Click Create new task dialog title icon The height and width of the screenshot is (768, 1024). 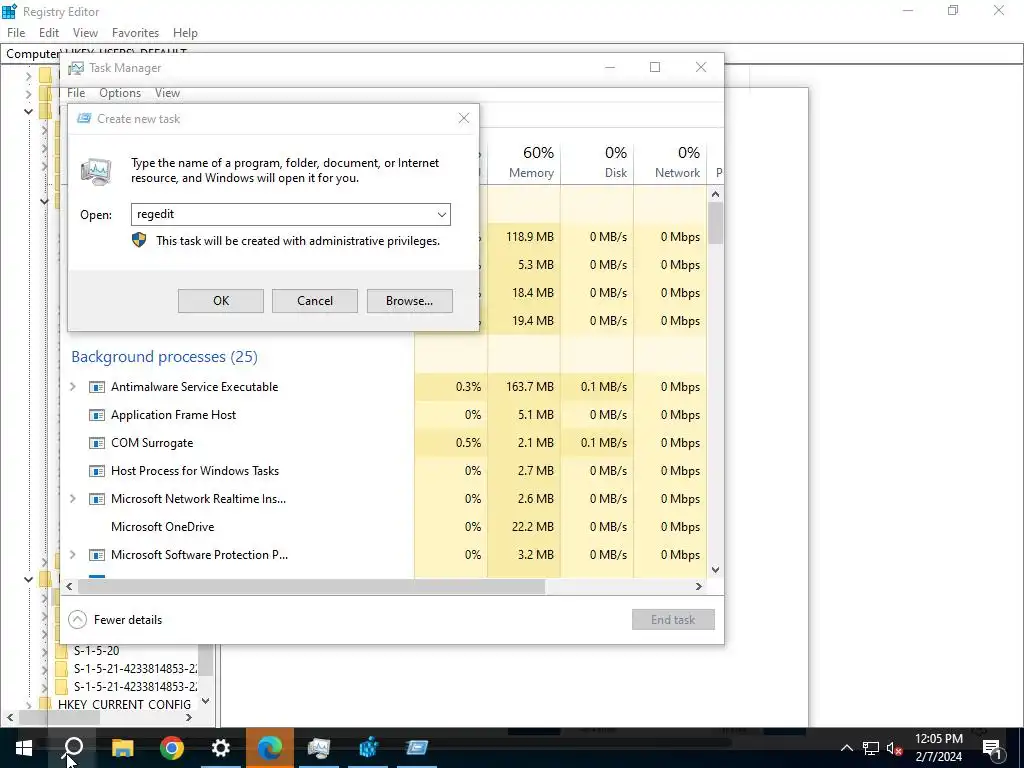[84, 119]
